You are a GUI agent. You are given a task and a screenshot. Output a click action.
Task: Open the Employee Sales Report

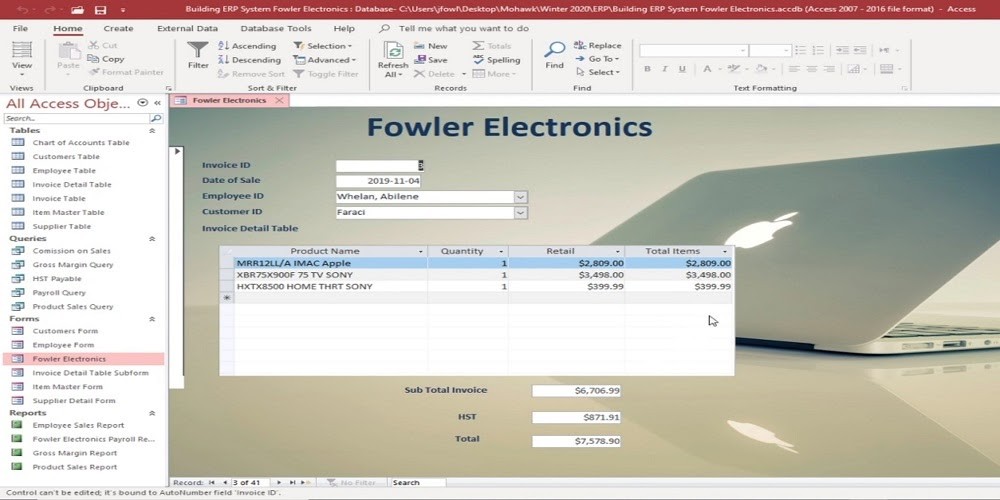[x=78, y=425]
